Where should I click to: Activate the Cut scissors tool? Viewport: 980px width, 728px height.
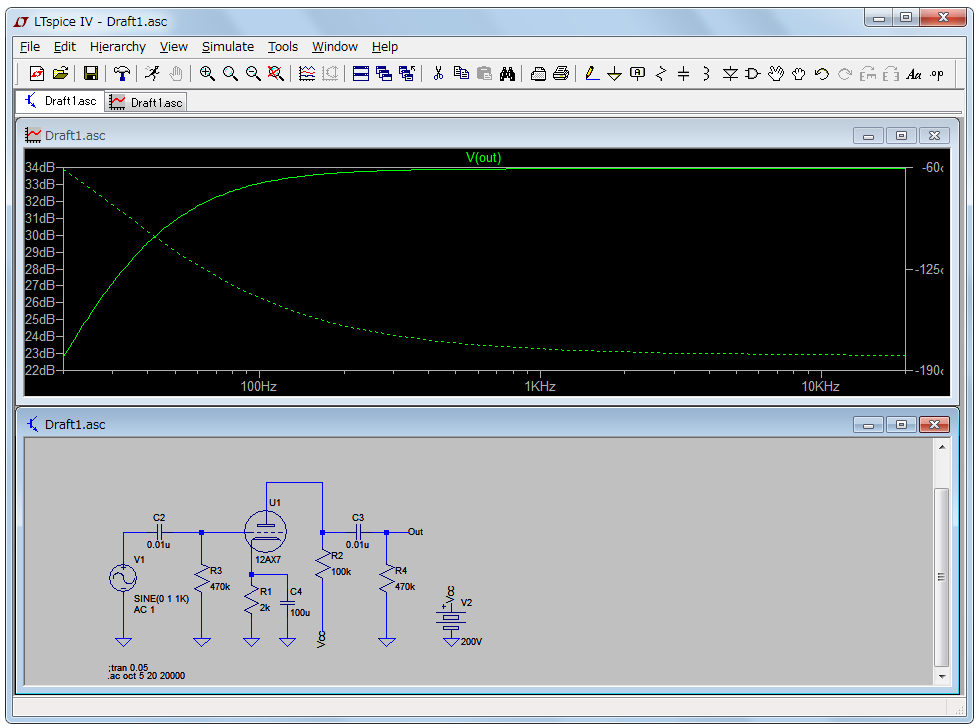438,73
